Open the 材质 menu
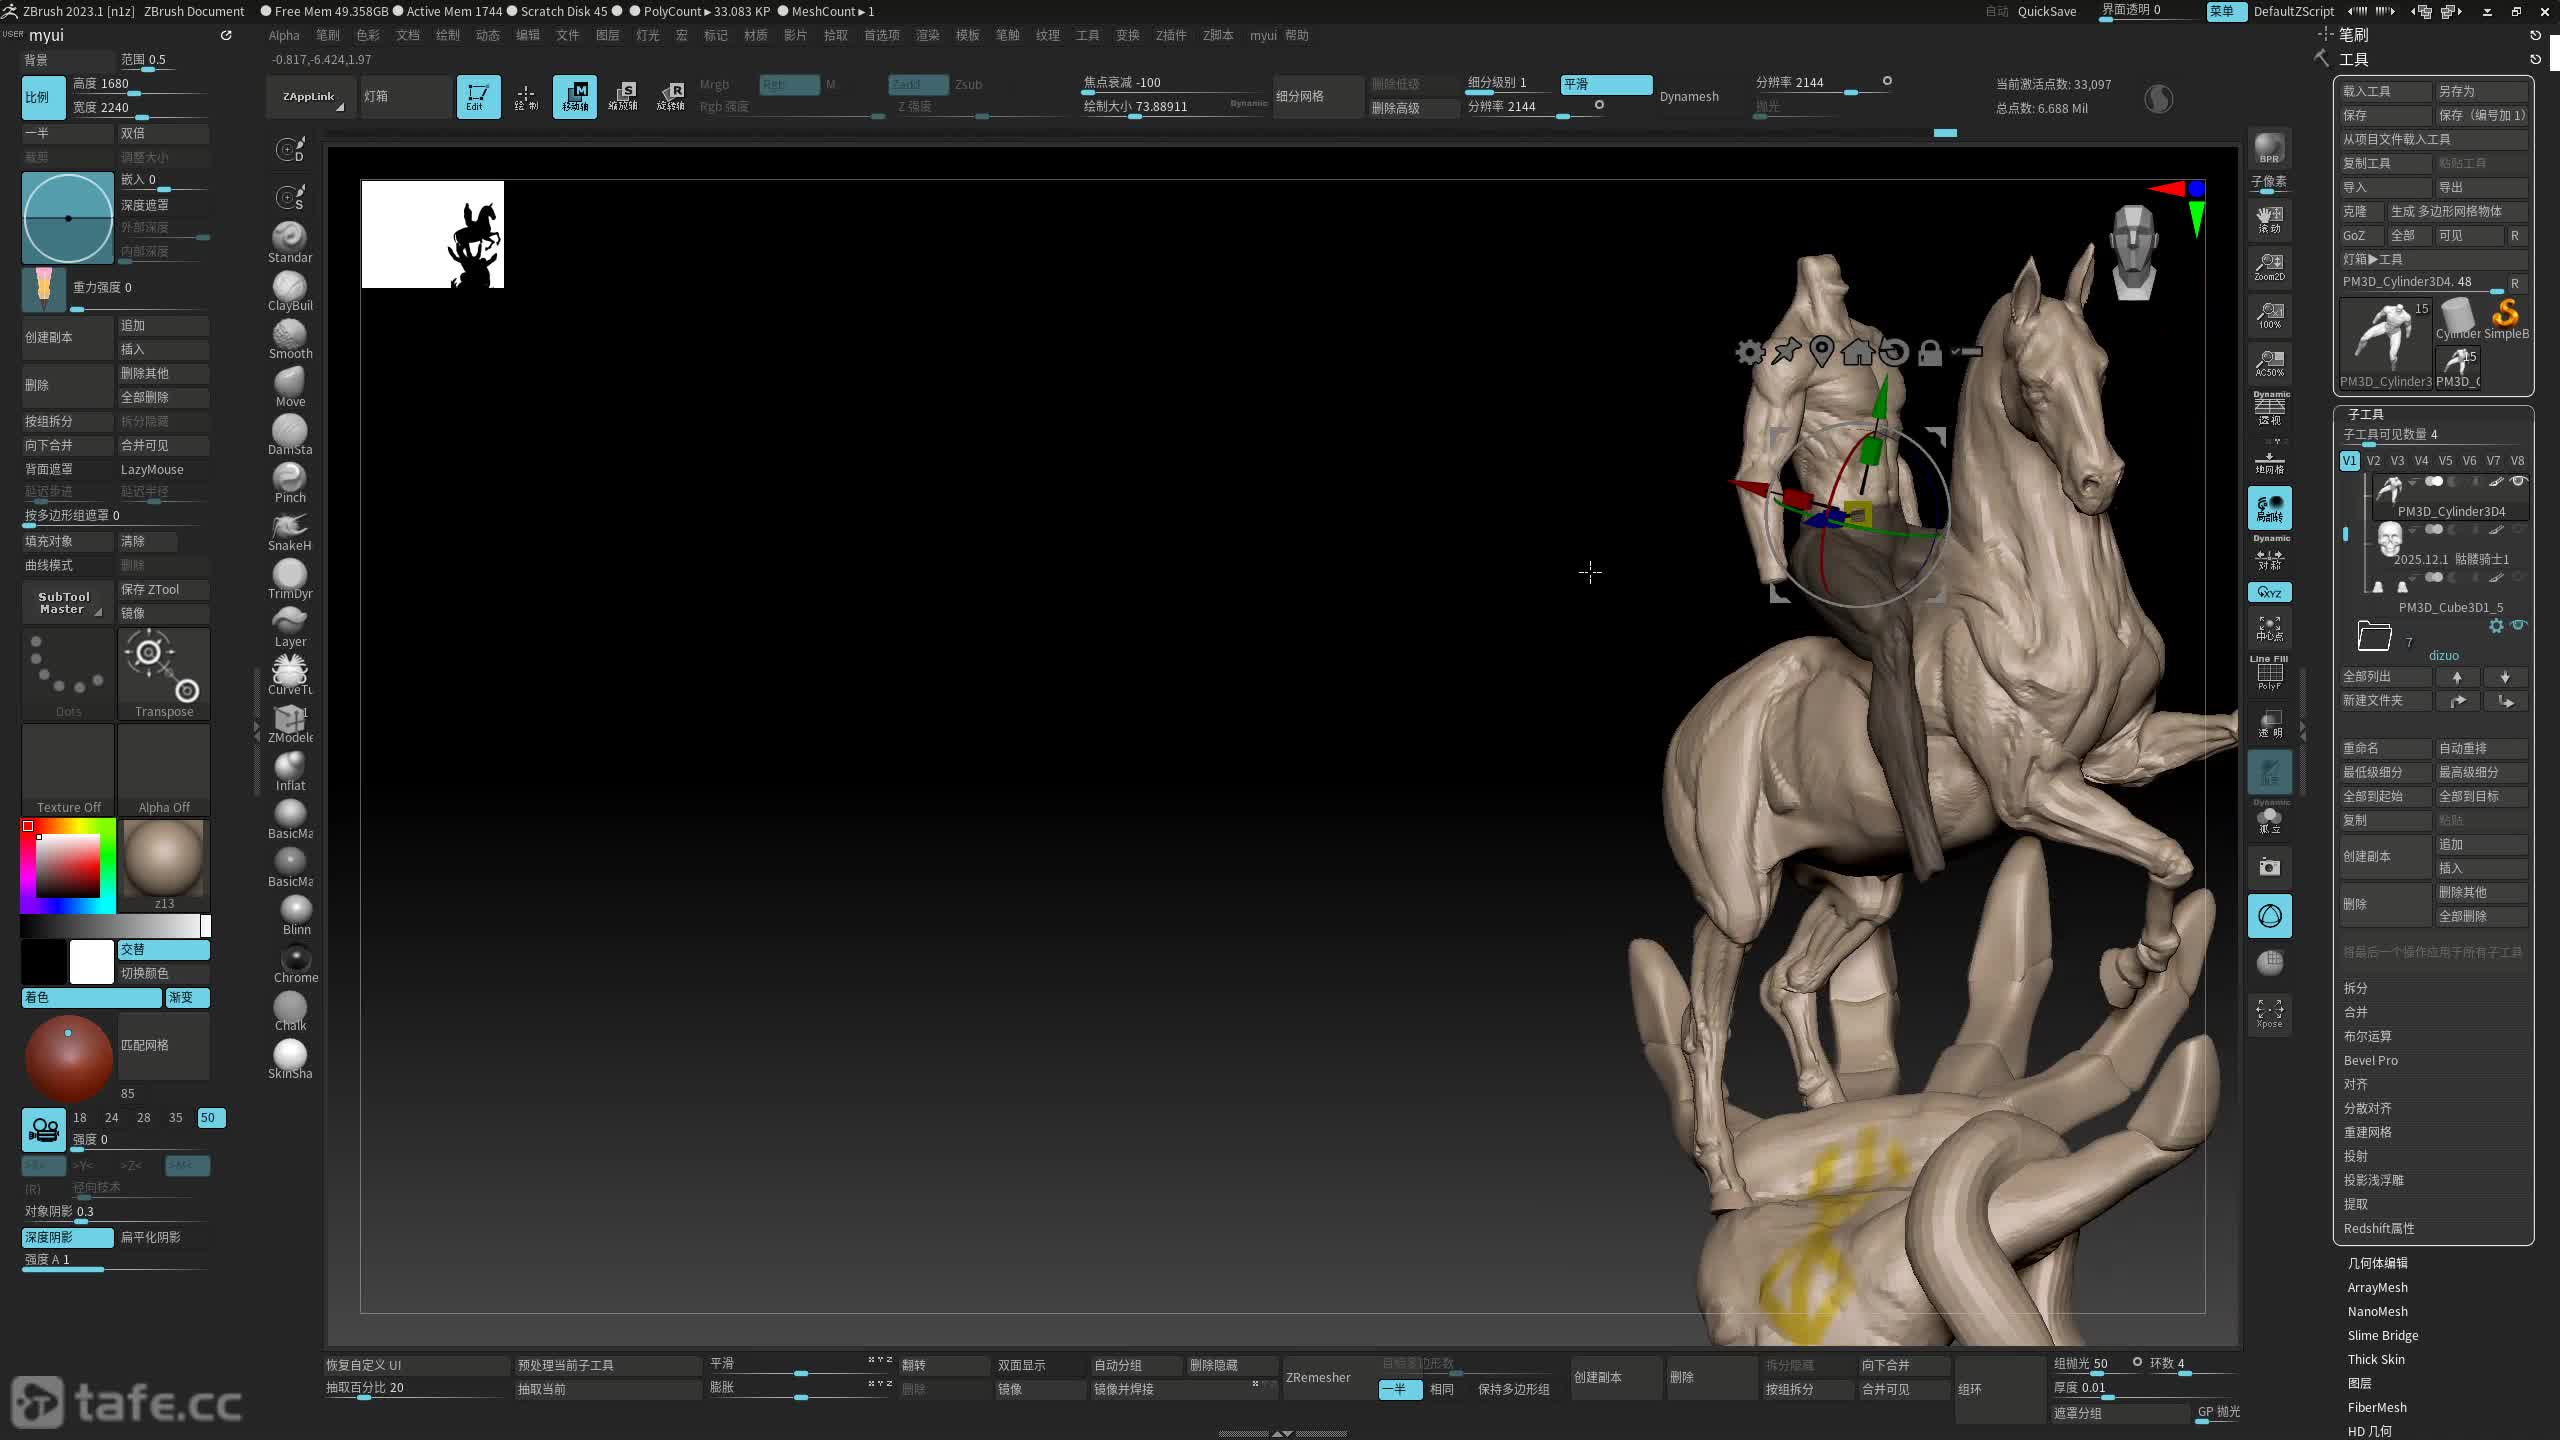 click(x=756, y=35)
